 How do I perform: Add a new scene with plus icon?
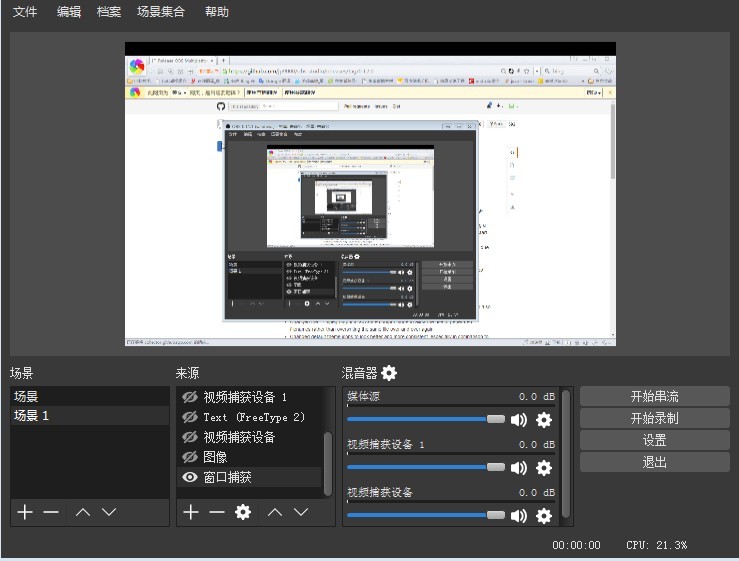[25, 512]
